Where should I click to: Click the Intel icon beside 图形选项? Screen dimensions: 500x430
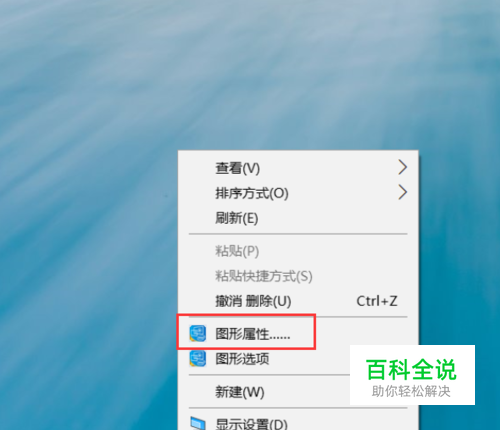pos(198,359)
